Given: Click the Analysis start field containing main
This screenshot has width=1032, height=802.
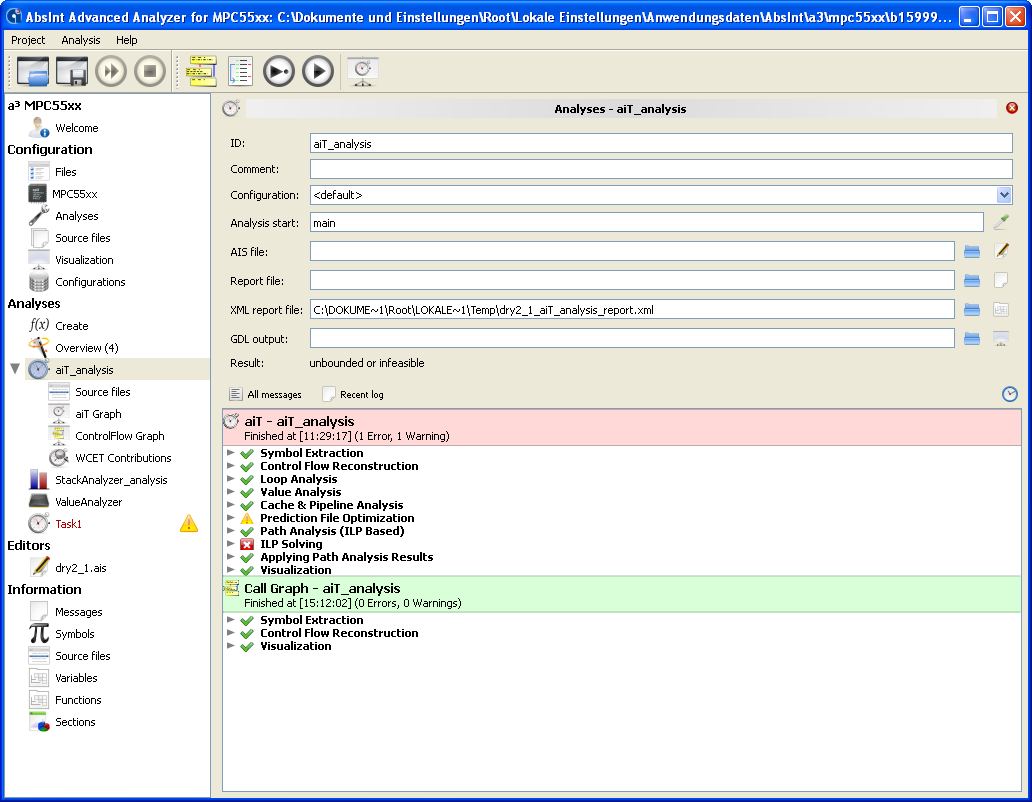Looking at the screenshot, I should pyautogui.click(x=646, y=223).
